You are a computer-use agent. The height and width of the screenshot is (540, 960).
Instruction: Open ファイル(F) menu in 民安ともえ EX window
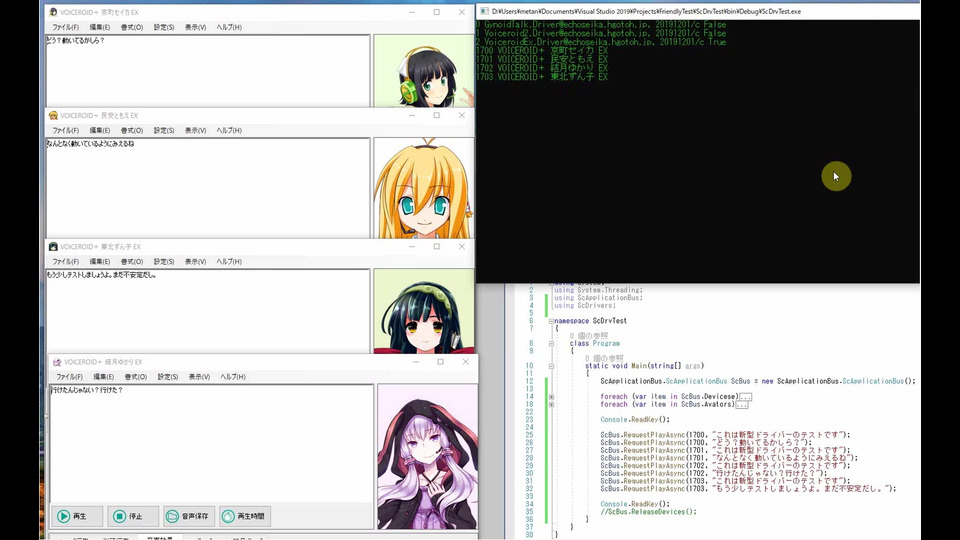tap(66, 130)
